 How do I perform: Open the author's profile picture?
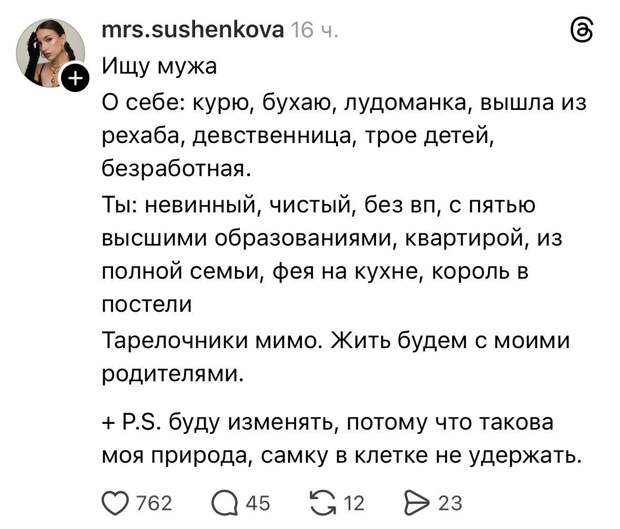click(50, 50)
